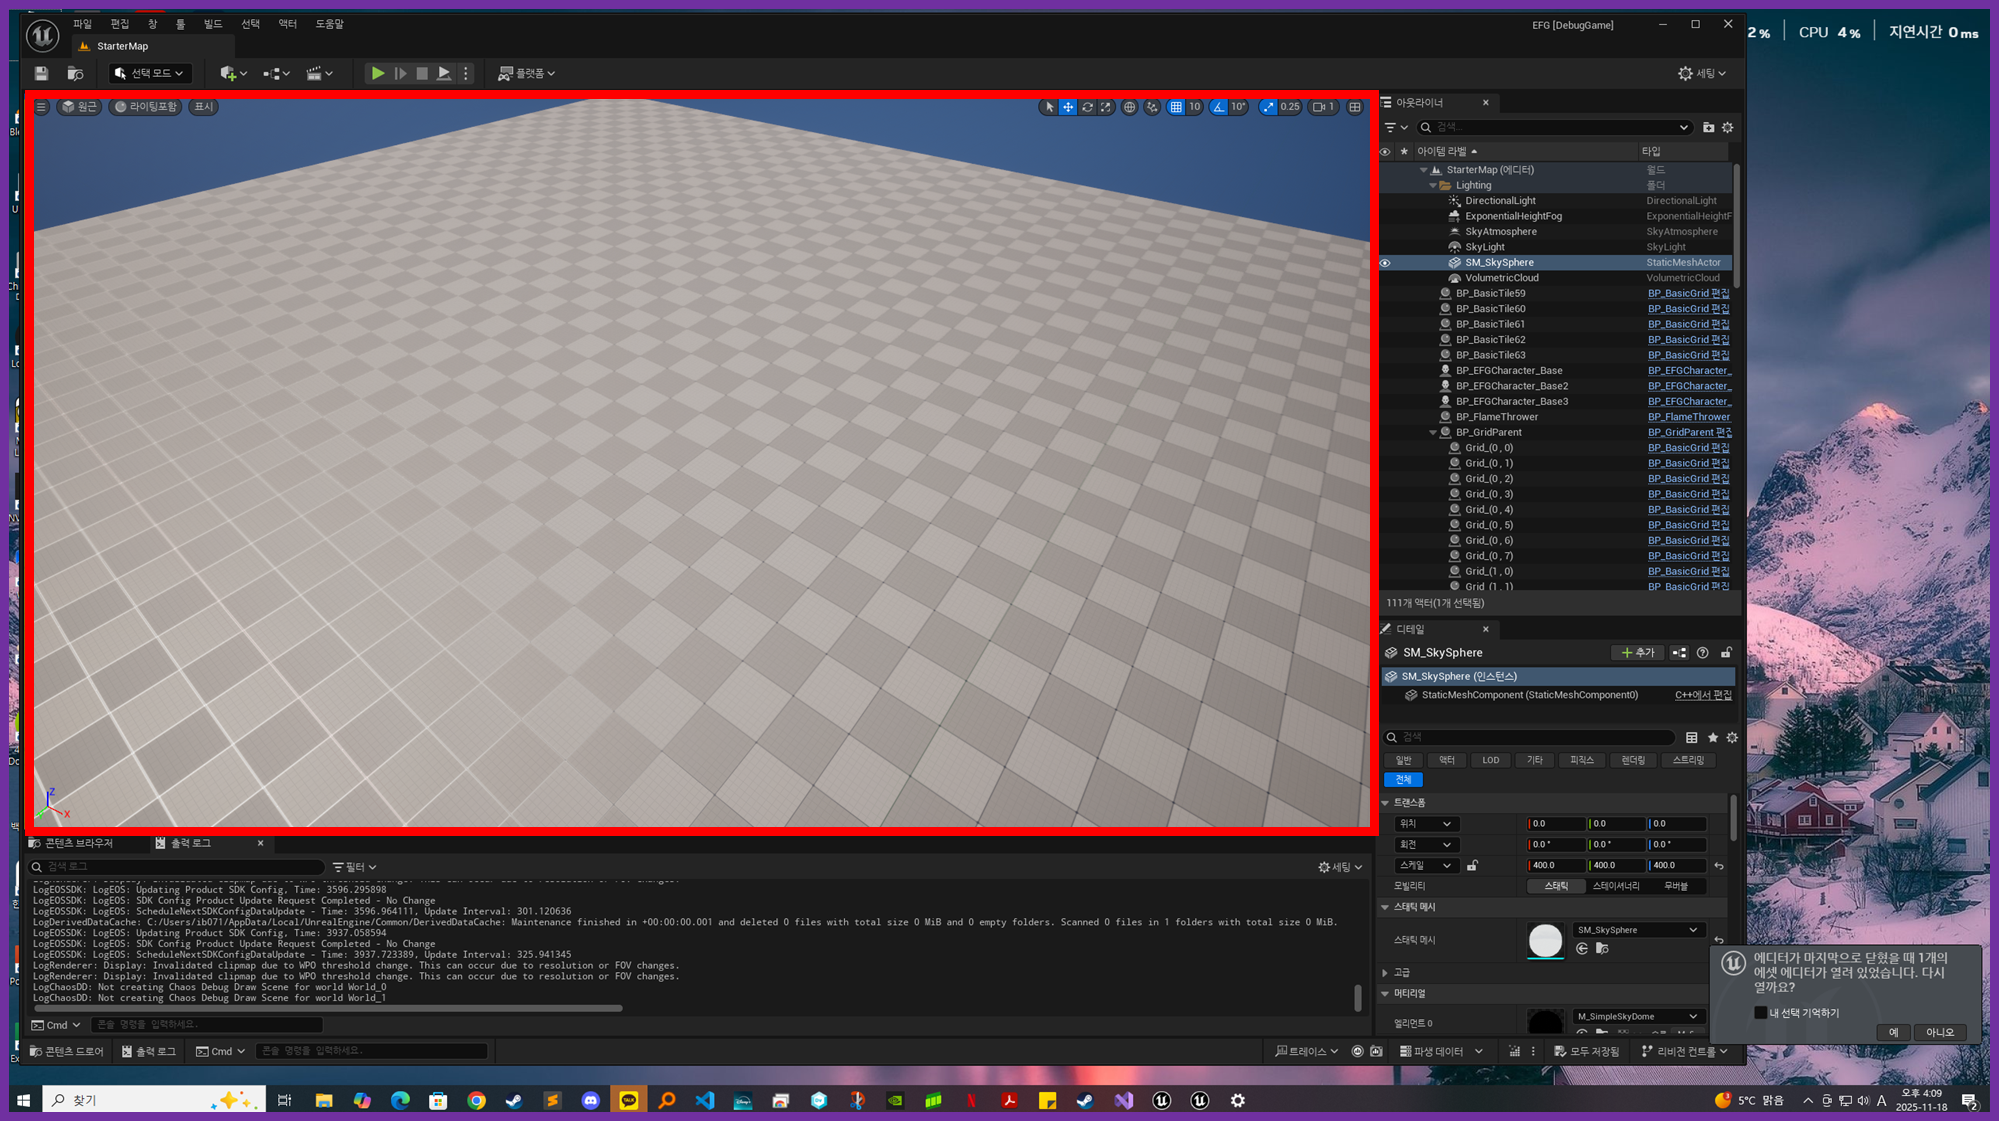This screenshot has width=1999, height=1121.
Task: Open the 빌드 menu
Action: (213, 24)
